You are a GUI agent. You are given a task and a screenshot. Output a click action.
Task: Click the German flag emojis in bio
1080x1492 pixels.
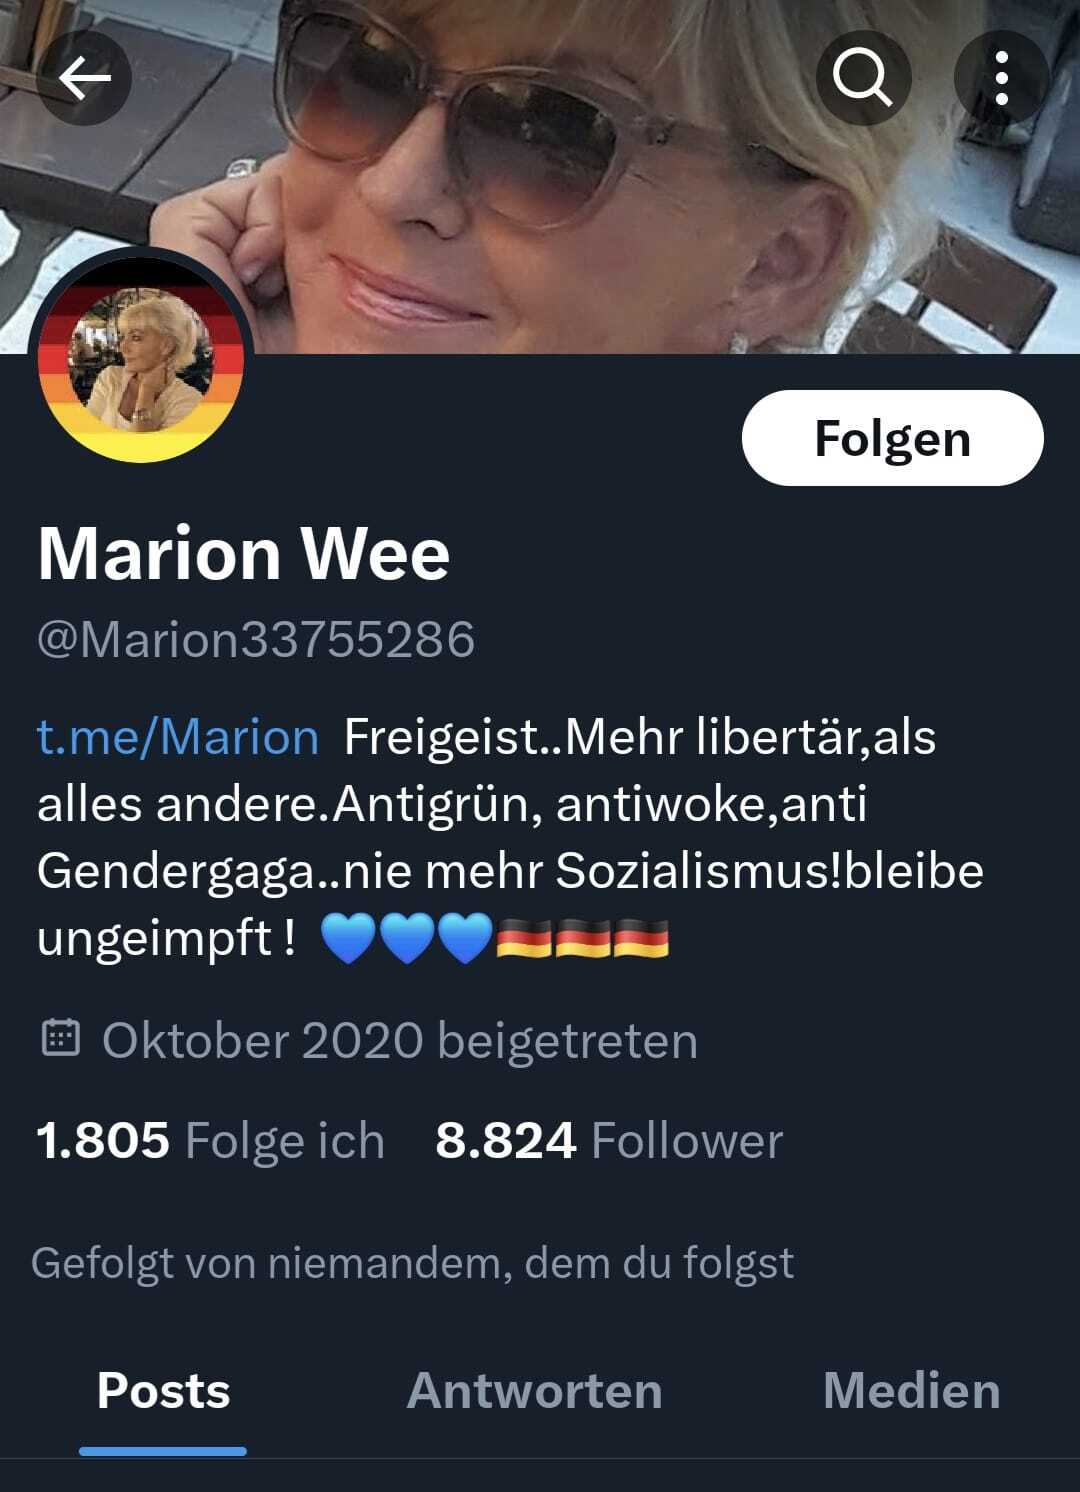pos(583,939)
